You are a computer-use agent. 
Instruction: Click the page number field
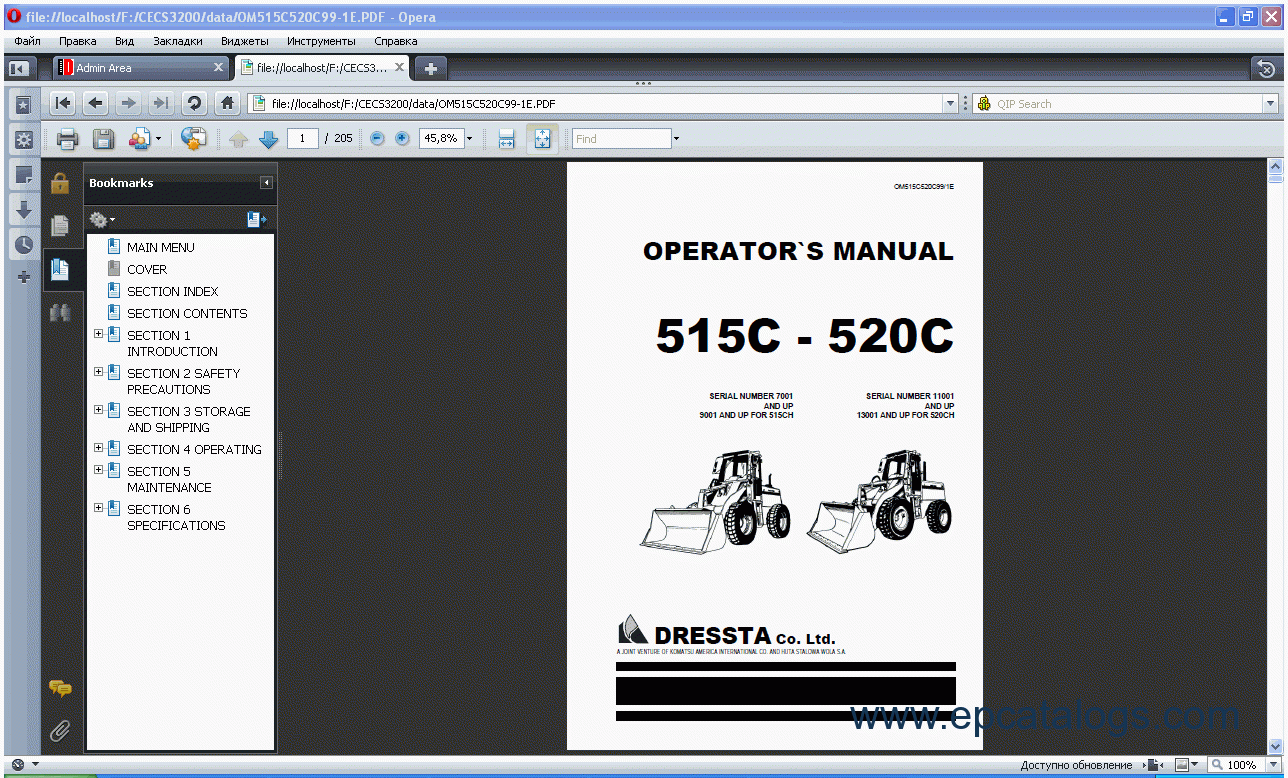point(303,139)
